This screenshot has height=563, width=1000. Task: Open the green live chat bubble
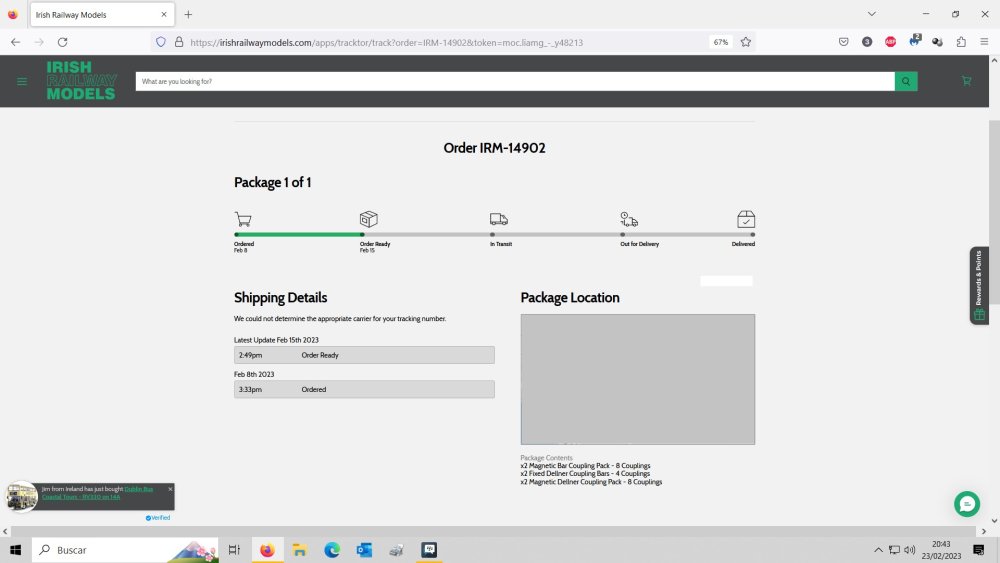(x=966, y=504)
